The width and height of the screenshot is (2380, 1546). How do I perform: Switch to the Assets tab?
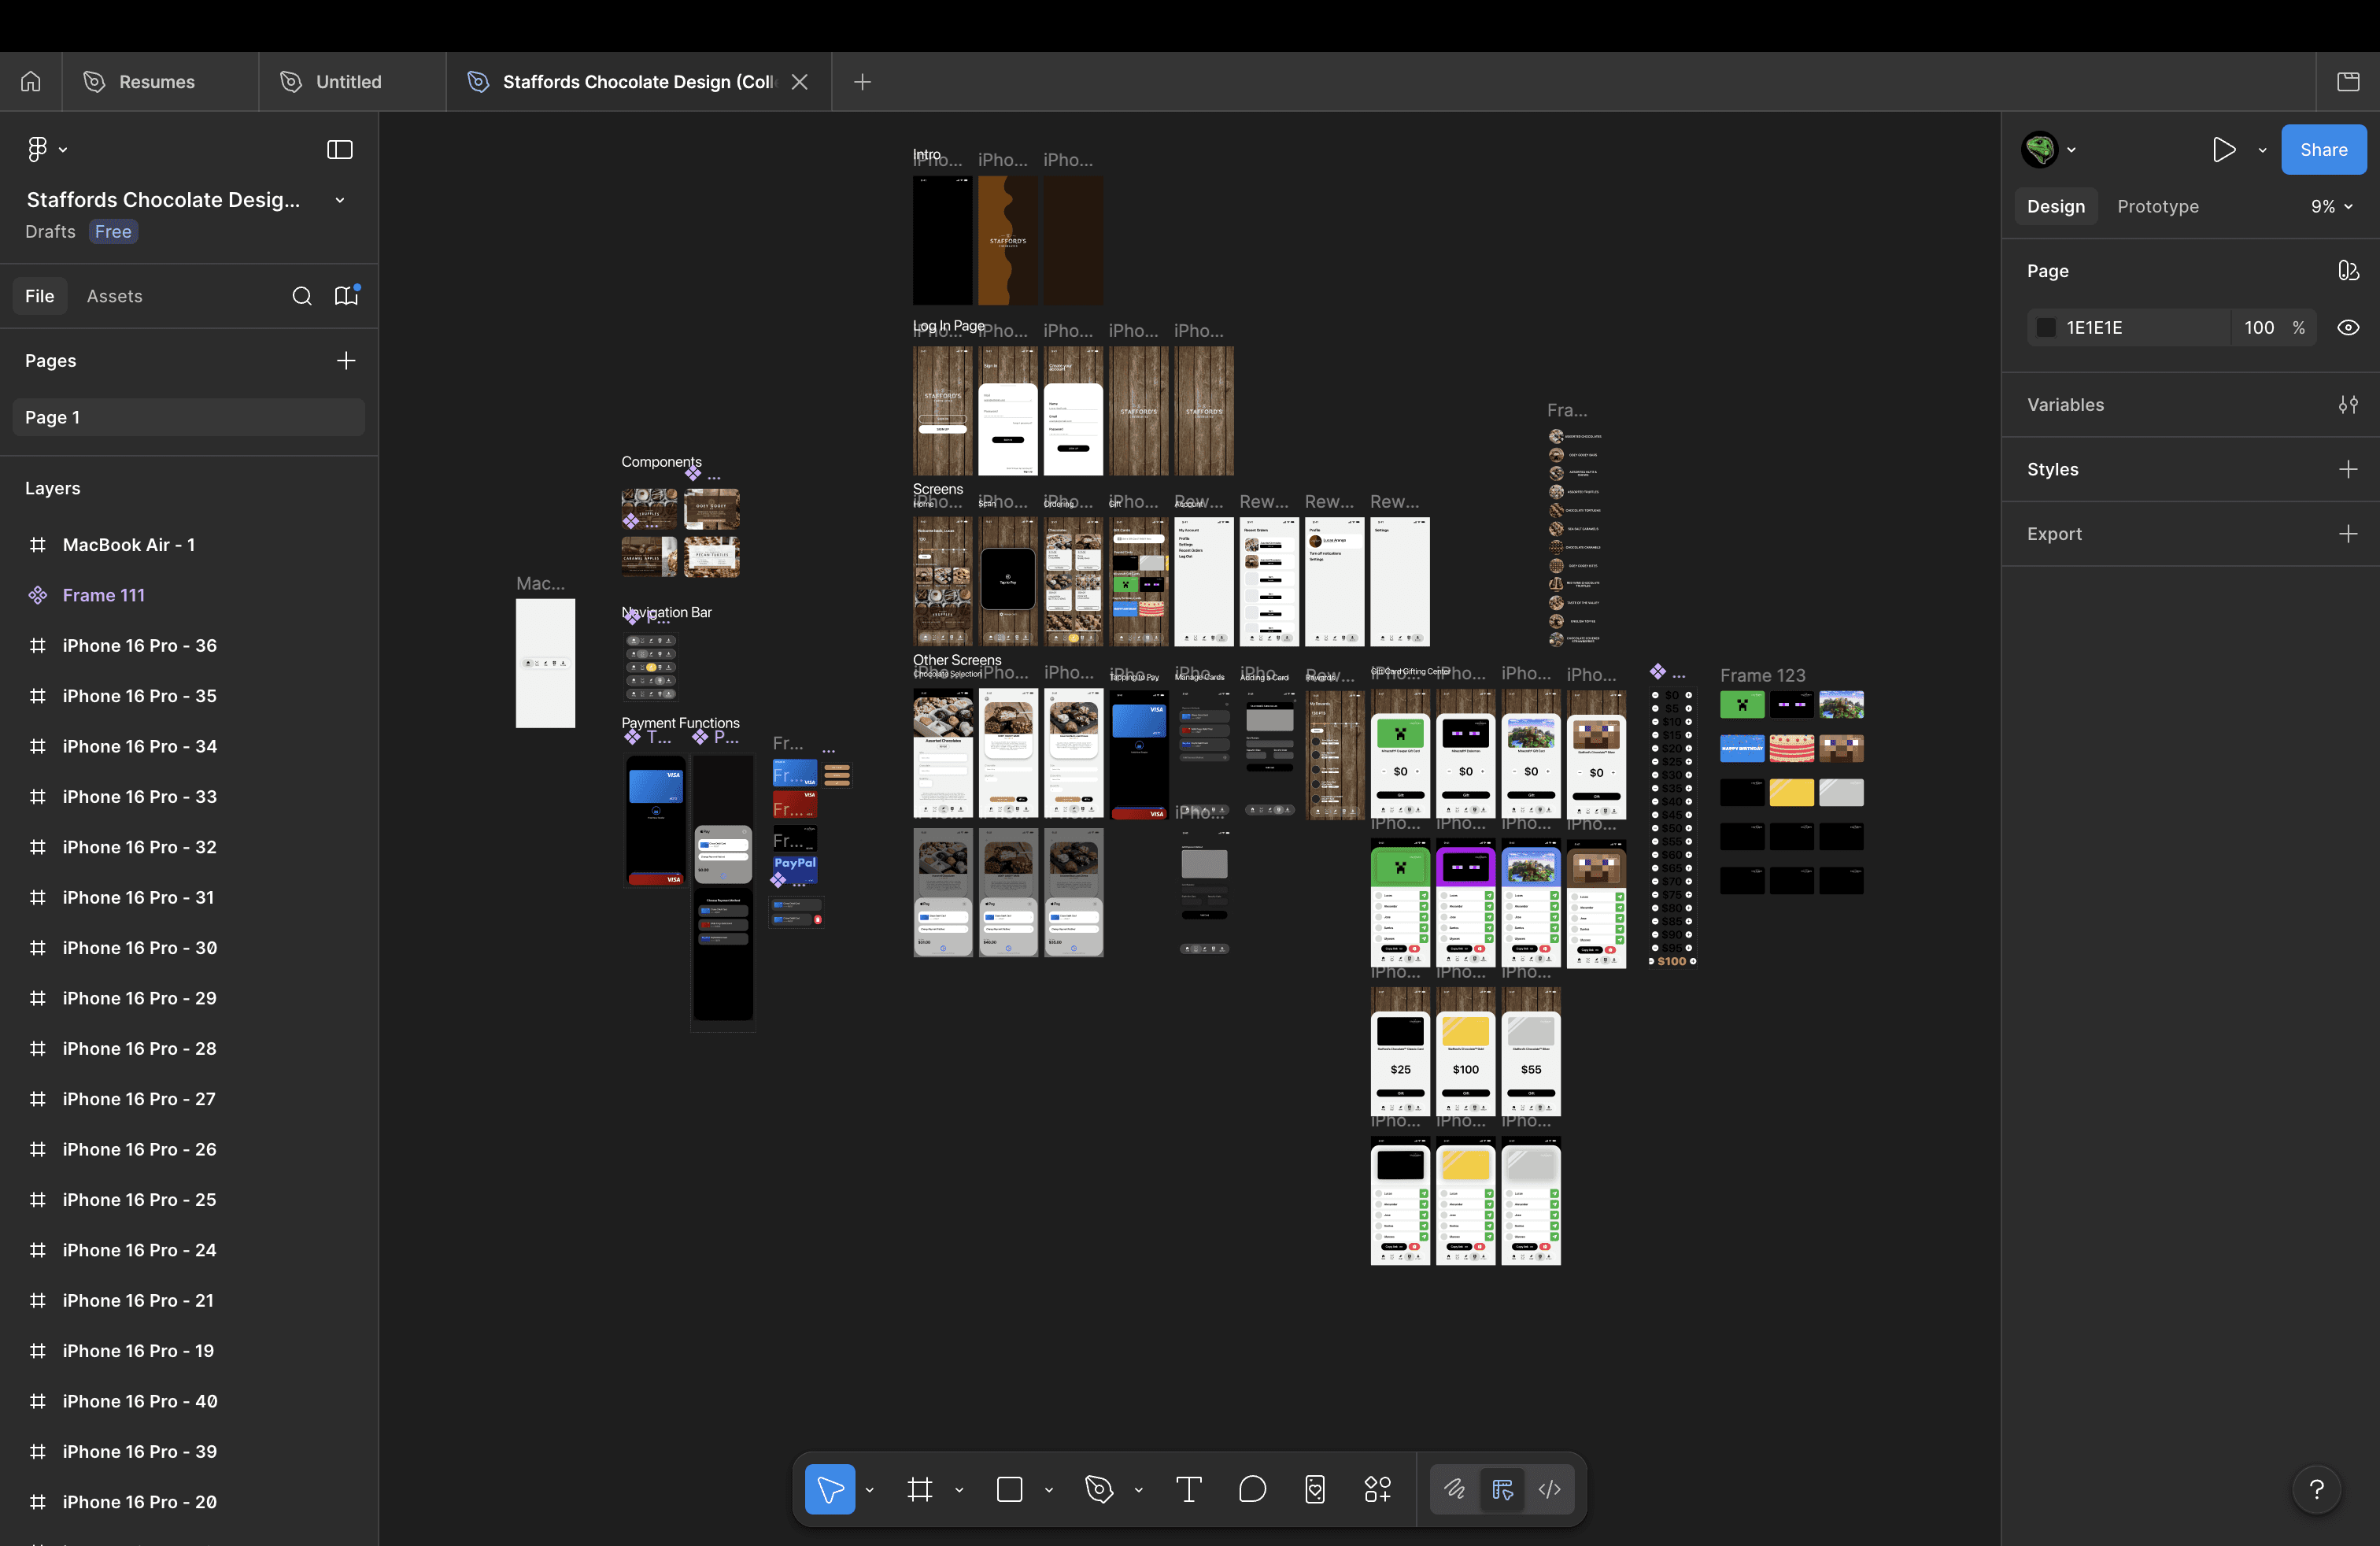[114, 296]
